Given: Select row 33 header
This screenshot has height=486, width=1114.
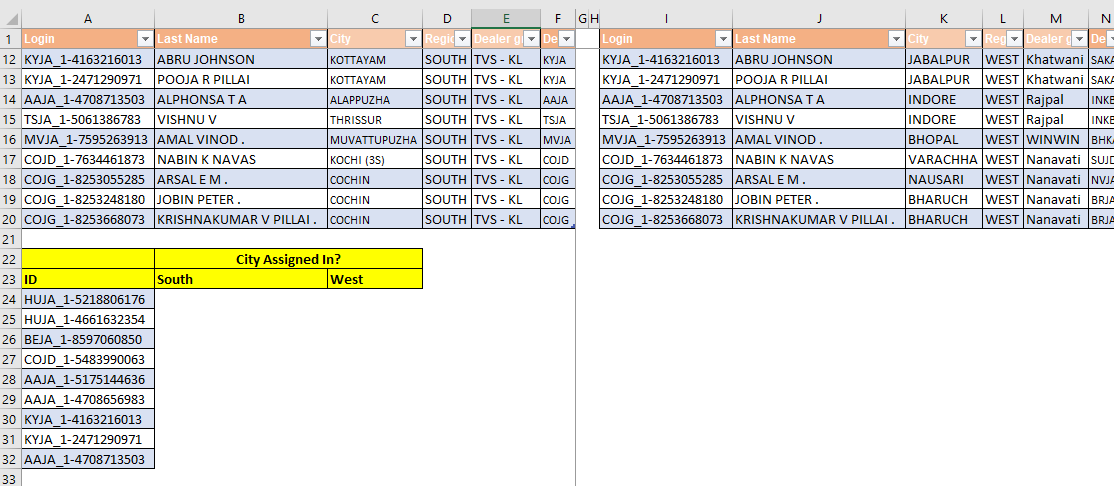Looking at the screenshot, I should (11, 479).
